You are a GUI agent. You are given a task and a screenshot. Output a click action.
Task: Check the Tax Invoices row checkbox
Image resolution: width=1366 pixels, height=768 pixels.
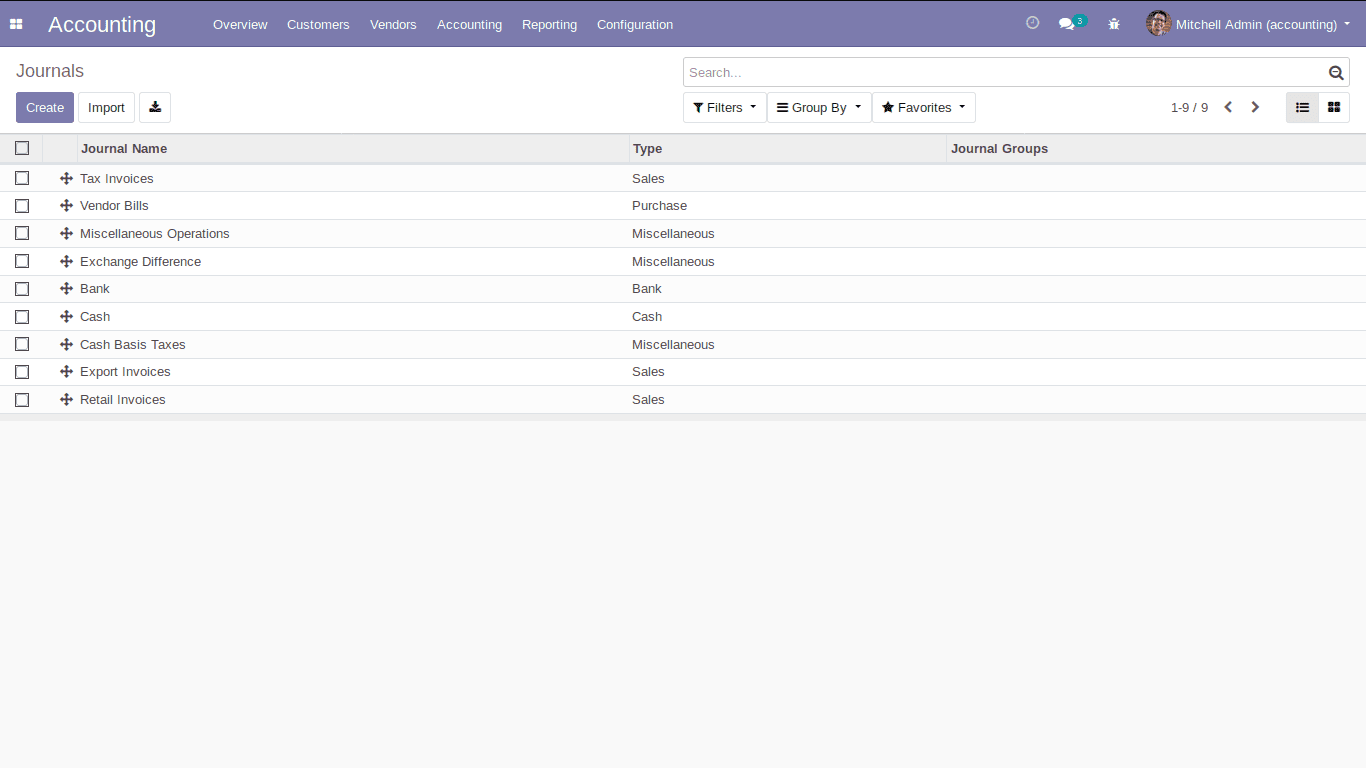(22, 178)
